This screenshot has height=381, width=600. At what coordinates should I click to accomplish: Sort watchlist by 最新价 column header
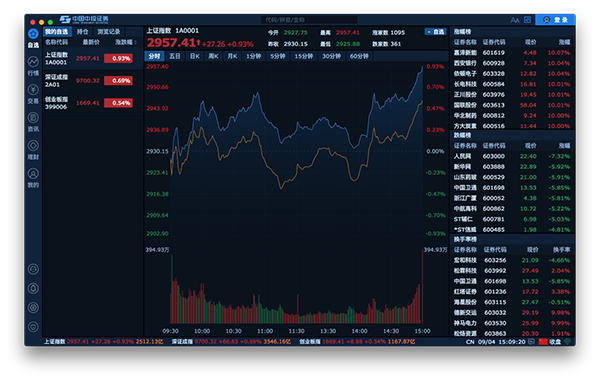point(91,42)
